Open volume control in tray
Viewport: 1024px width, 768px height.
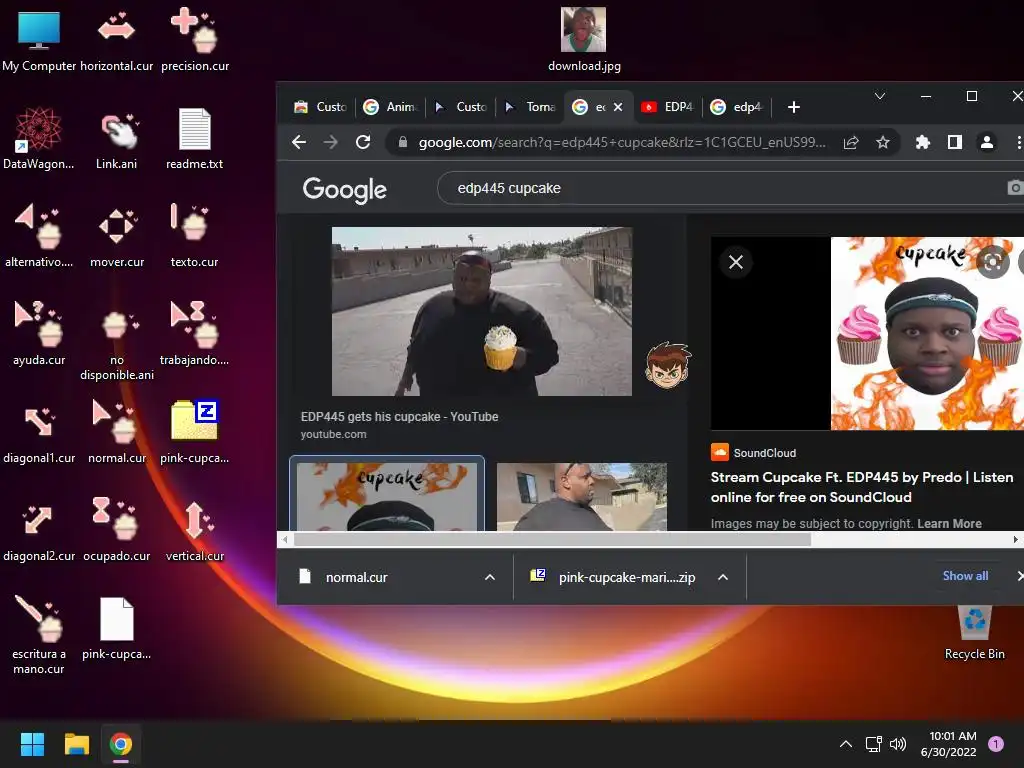899,744
